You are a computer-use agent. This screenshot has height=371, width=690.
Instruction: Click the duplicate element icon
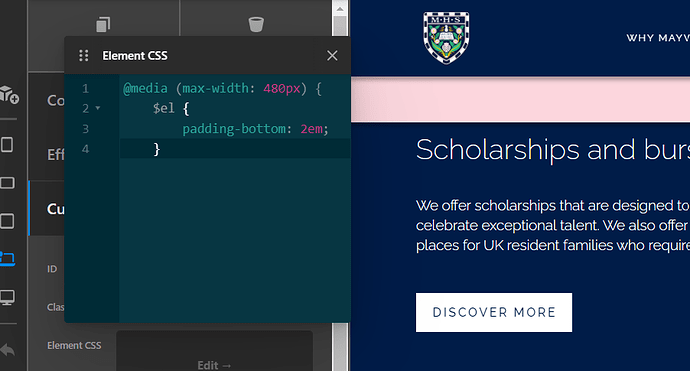103,24
